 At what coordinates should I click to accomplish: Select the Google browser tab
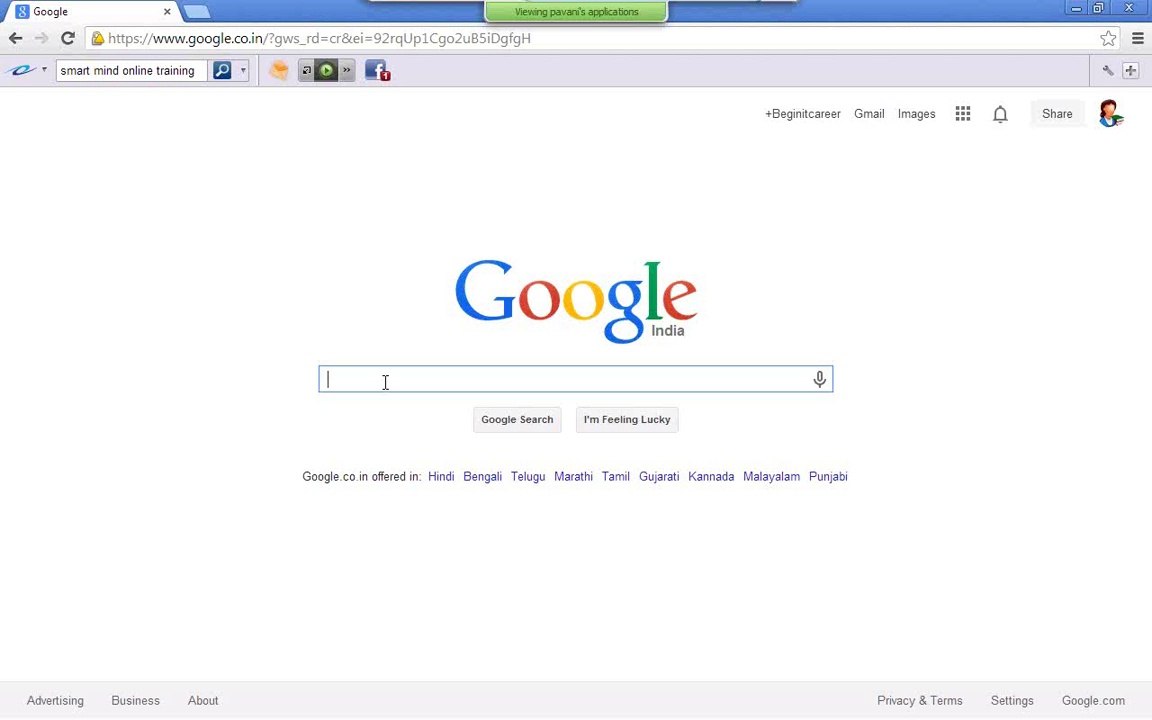pos(92,12)
